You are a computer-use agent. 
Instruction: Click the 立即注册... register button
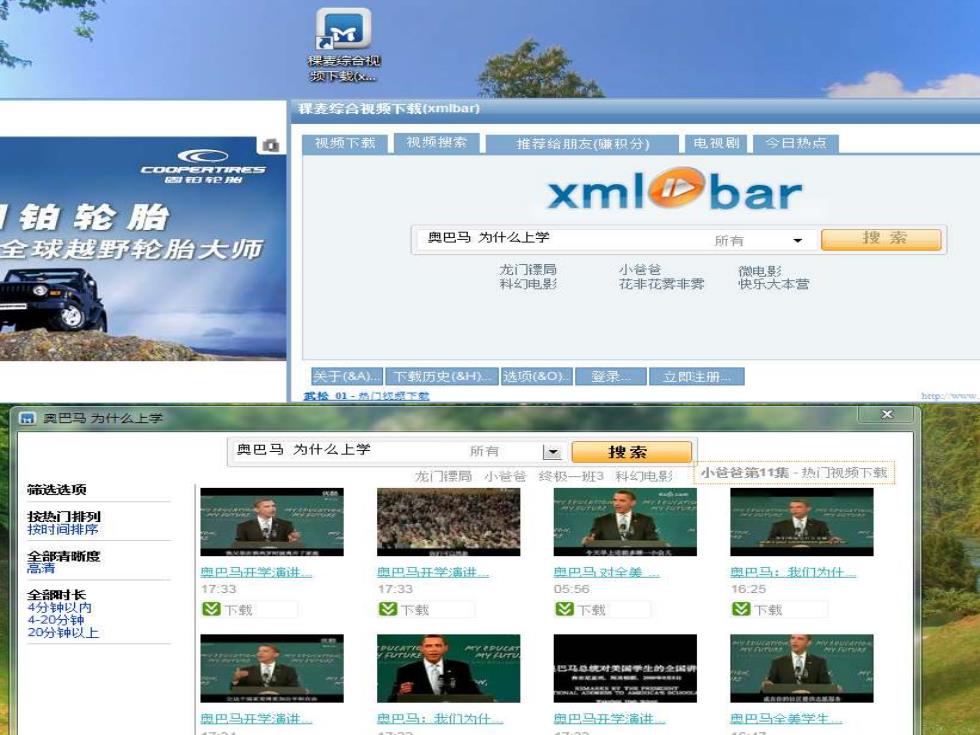point(697,376)
